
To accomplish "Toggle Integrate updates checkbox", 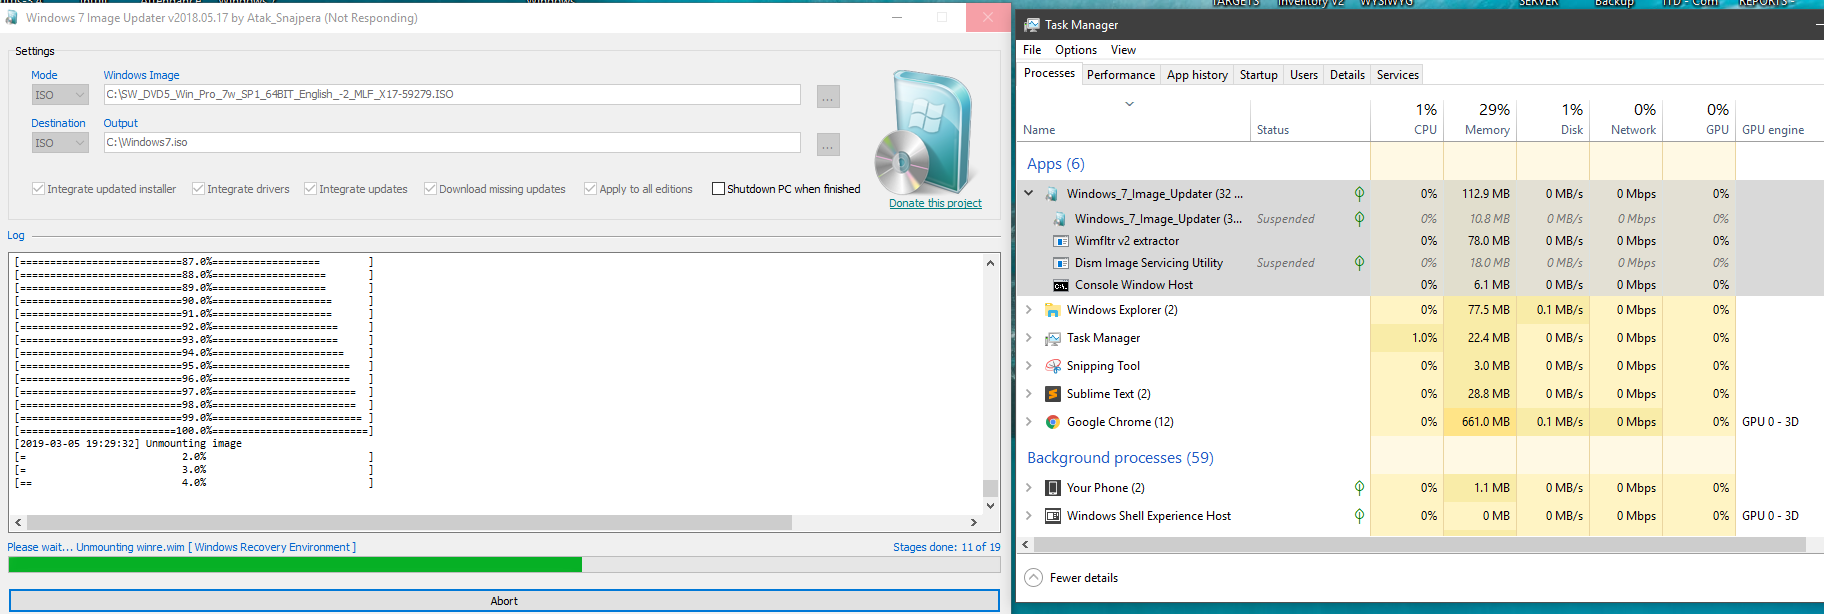I will [310, 189].
